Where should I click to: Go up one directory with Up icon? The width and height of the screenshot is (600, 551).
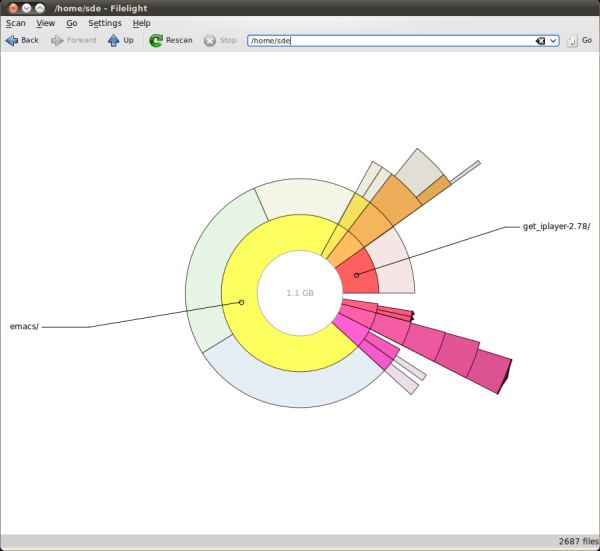(x=113, y=41)
